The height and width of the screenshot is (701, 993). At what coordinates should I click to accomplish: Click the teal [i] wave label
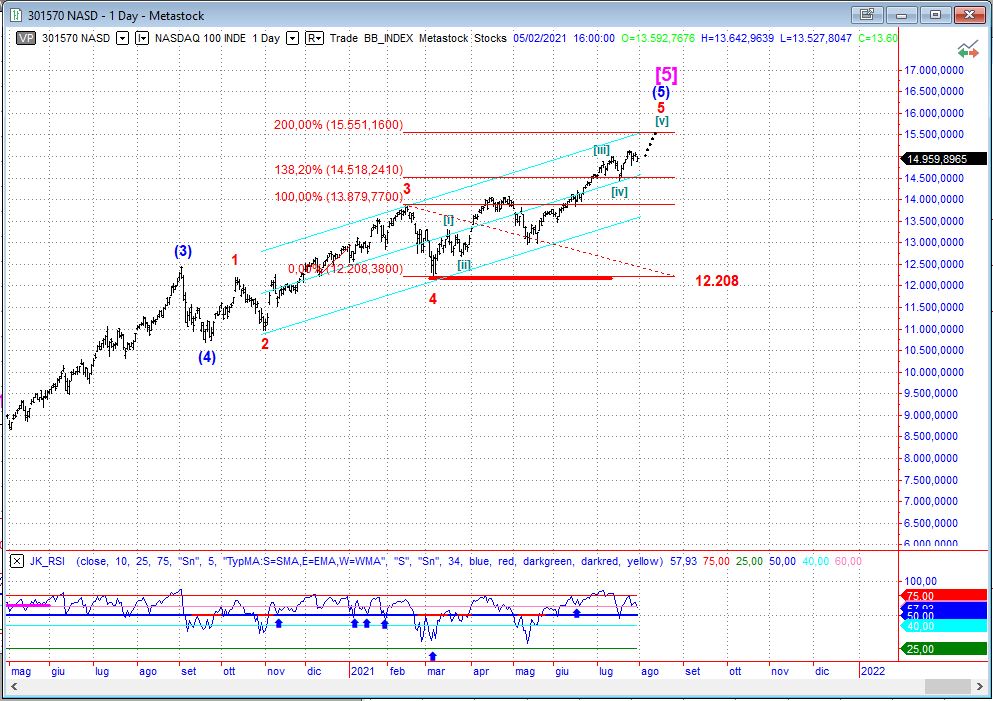pos(448,220)
